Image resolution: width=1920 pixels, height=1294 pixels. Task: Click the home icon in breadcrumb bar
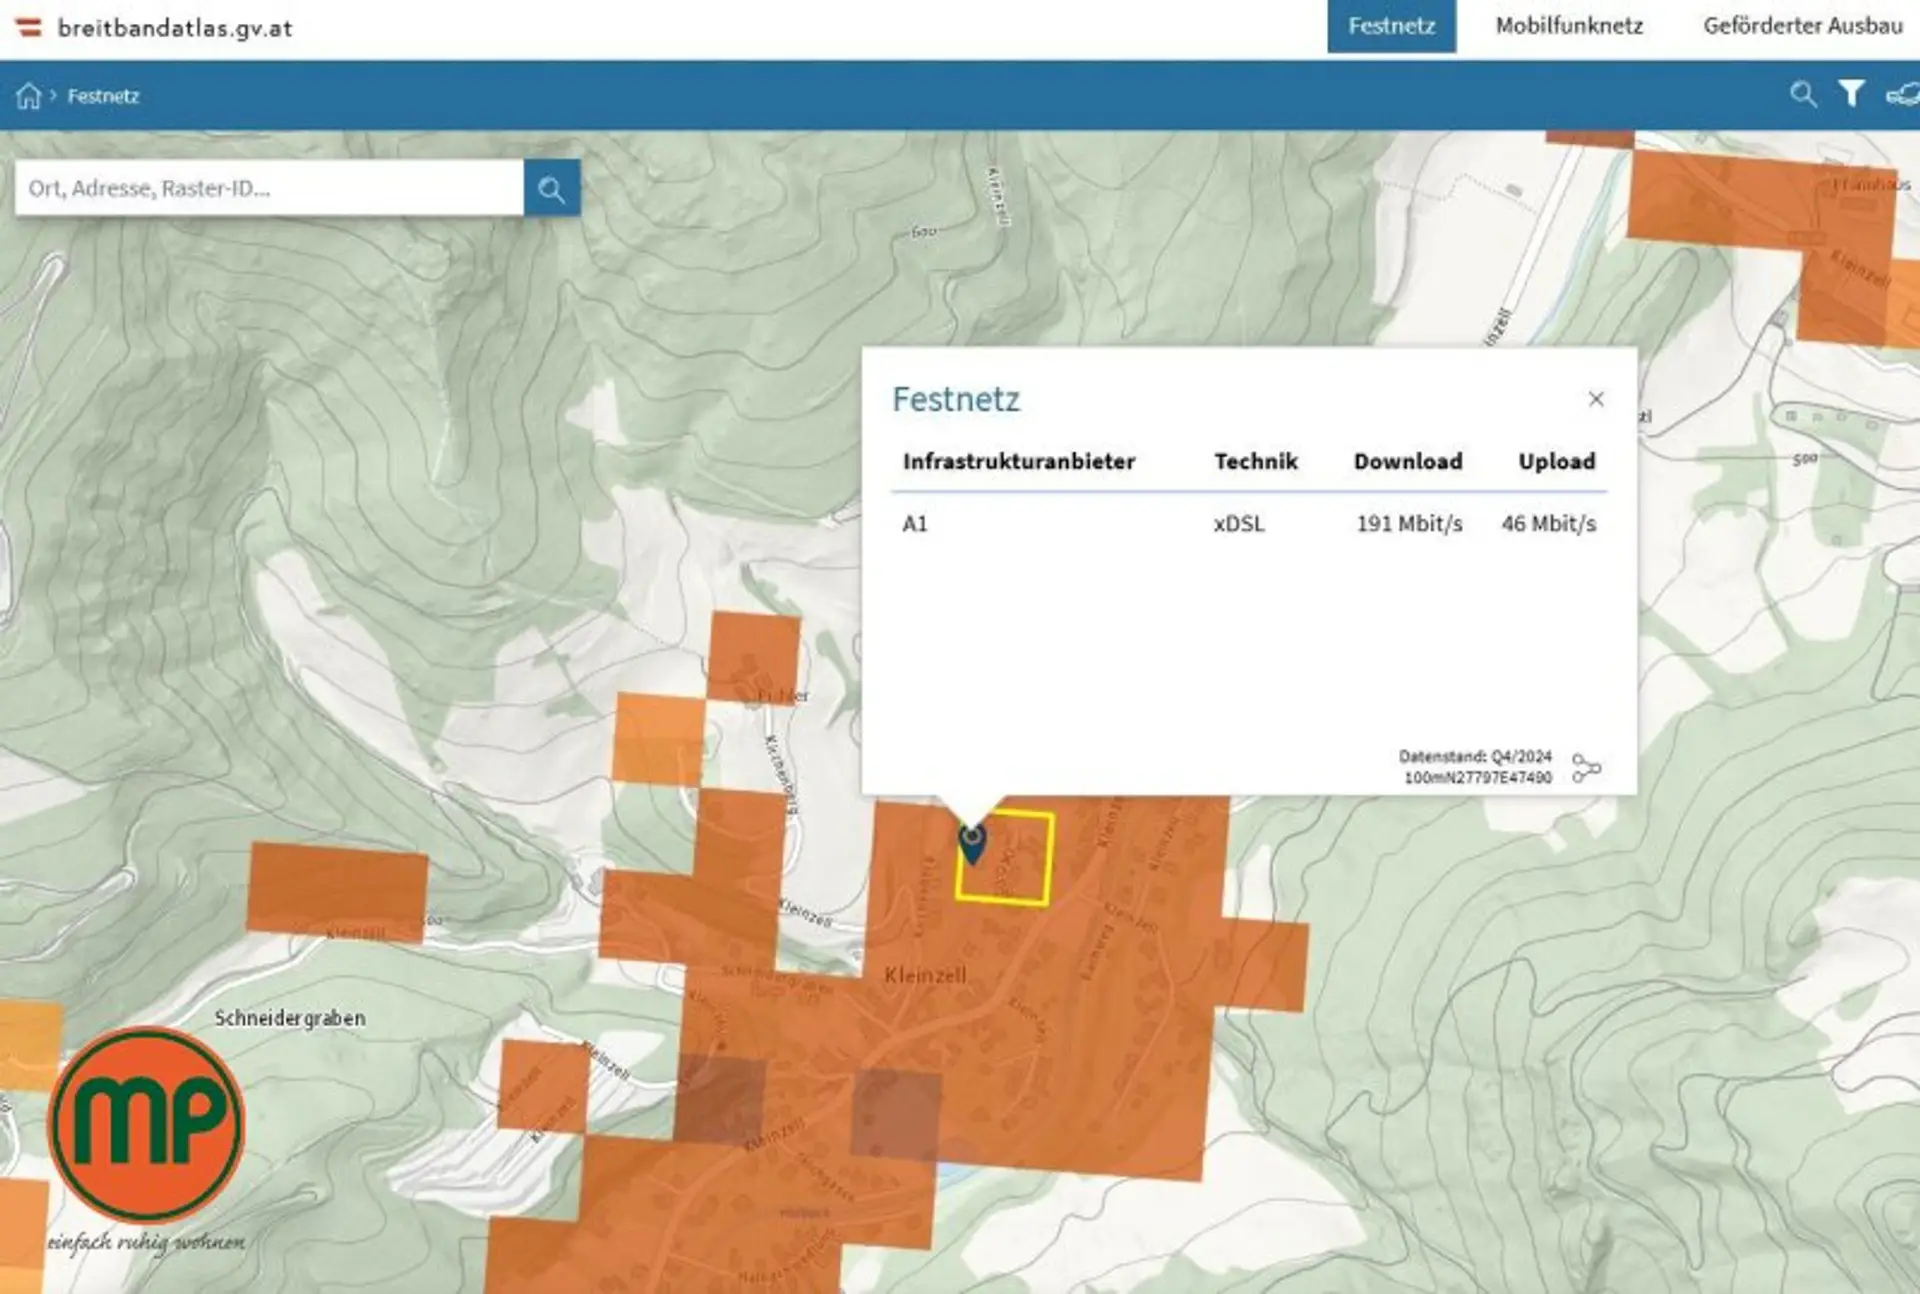[x=28, y=96]
